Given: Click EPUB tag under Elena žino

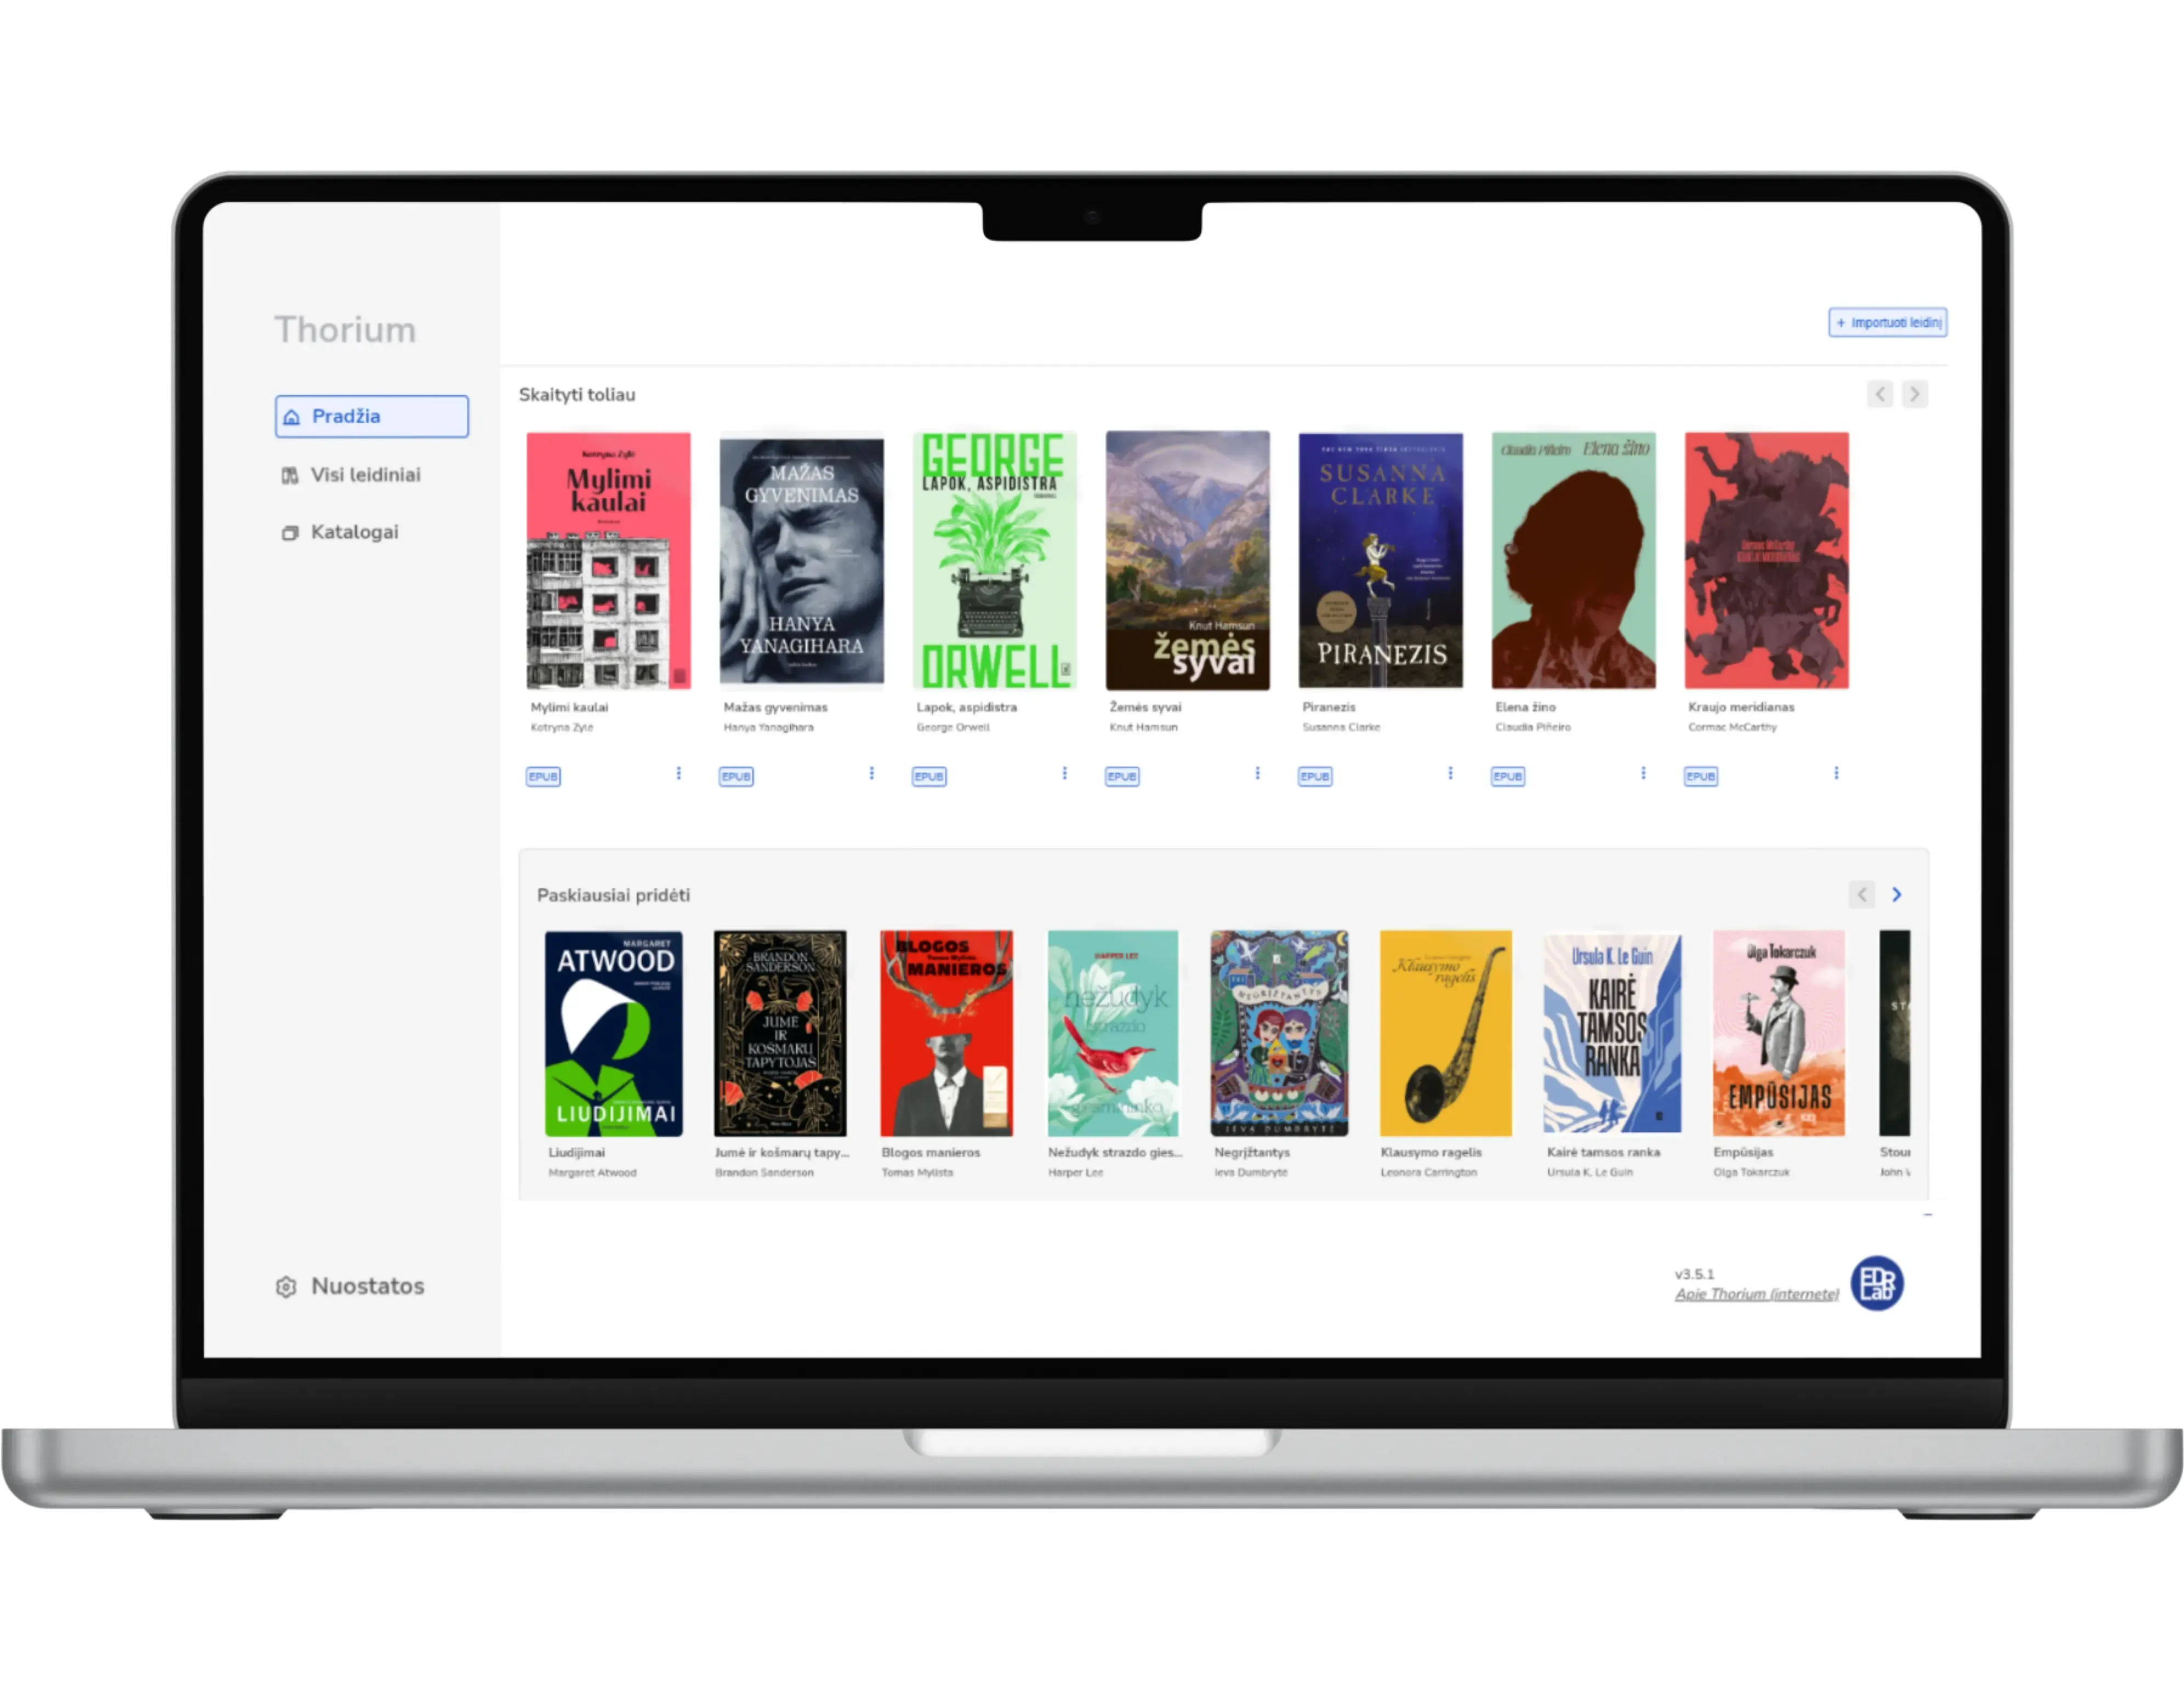Looking at the screenshot, I should [x=1508, y=777].
